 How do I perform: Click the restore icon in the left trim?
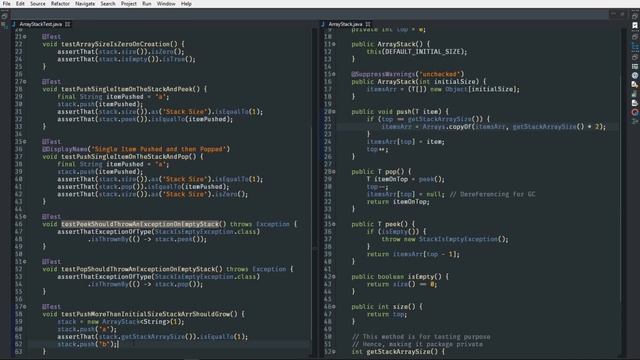pyautogui.click(x=4, y=16)
